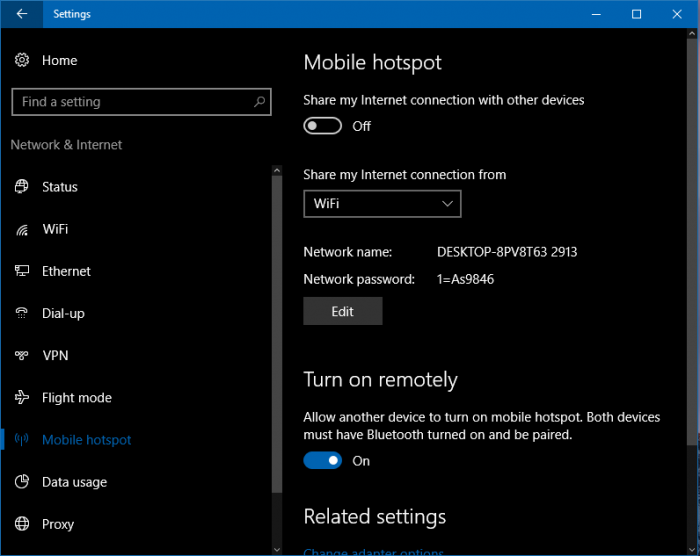The height and width of the screenshot is (556, 700).
Task: Click the Turn on remotely heading
Action: pyautogui.click(x=380, y=380)
